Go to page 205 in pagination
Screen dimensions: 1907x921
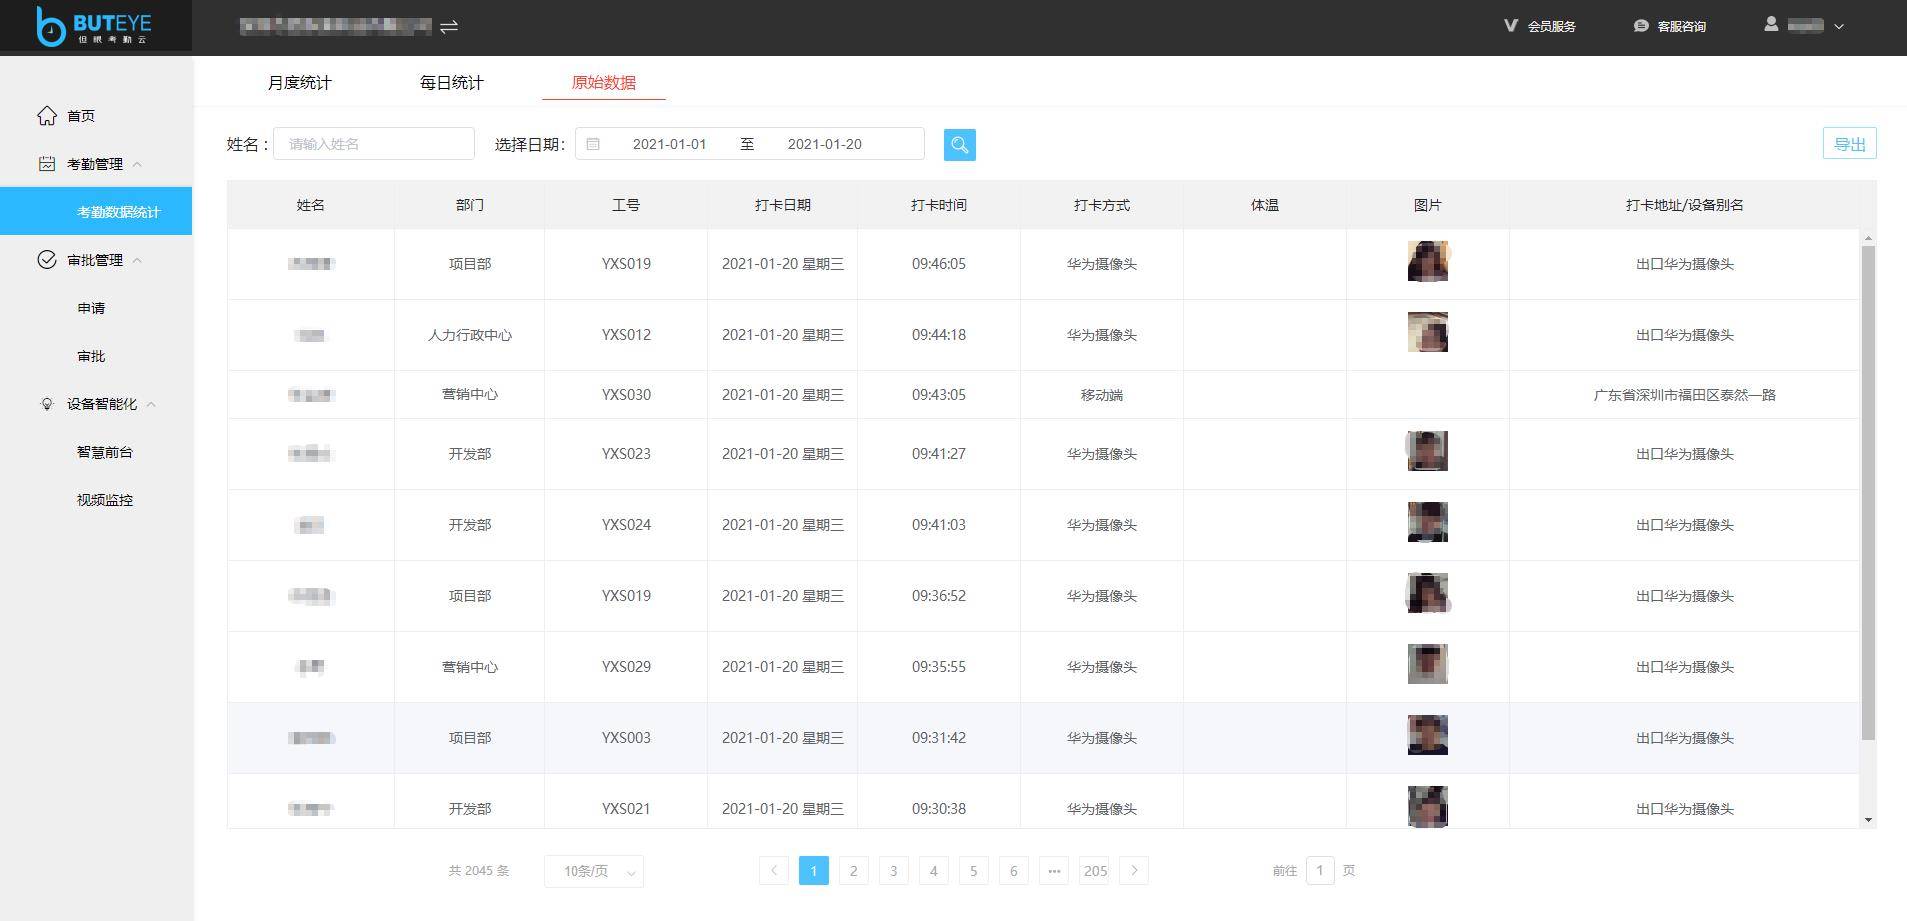click(x=1094, y=871)
